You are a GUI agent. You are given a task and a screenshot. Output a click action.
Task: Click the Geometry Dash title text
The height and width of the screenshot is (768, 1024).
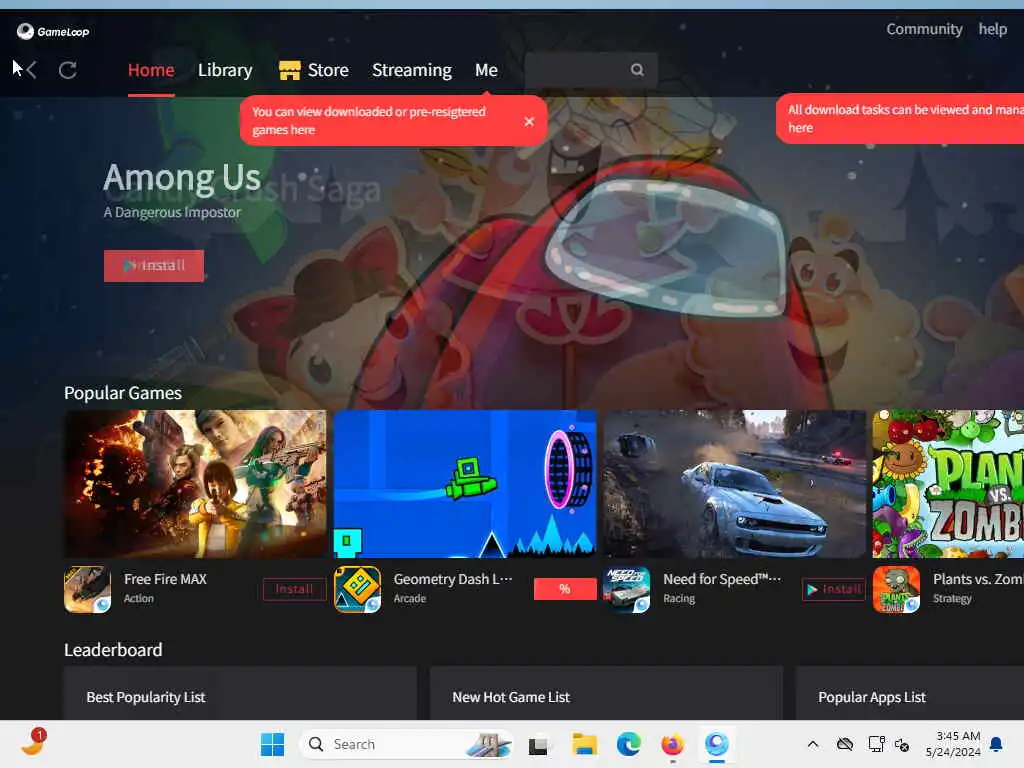pyautogui.click(x=453, y=579)
